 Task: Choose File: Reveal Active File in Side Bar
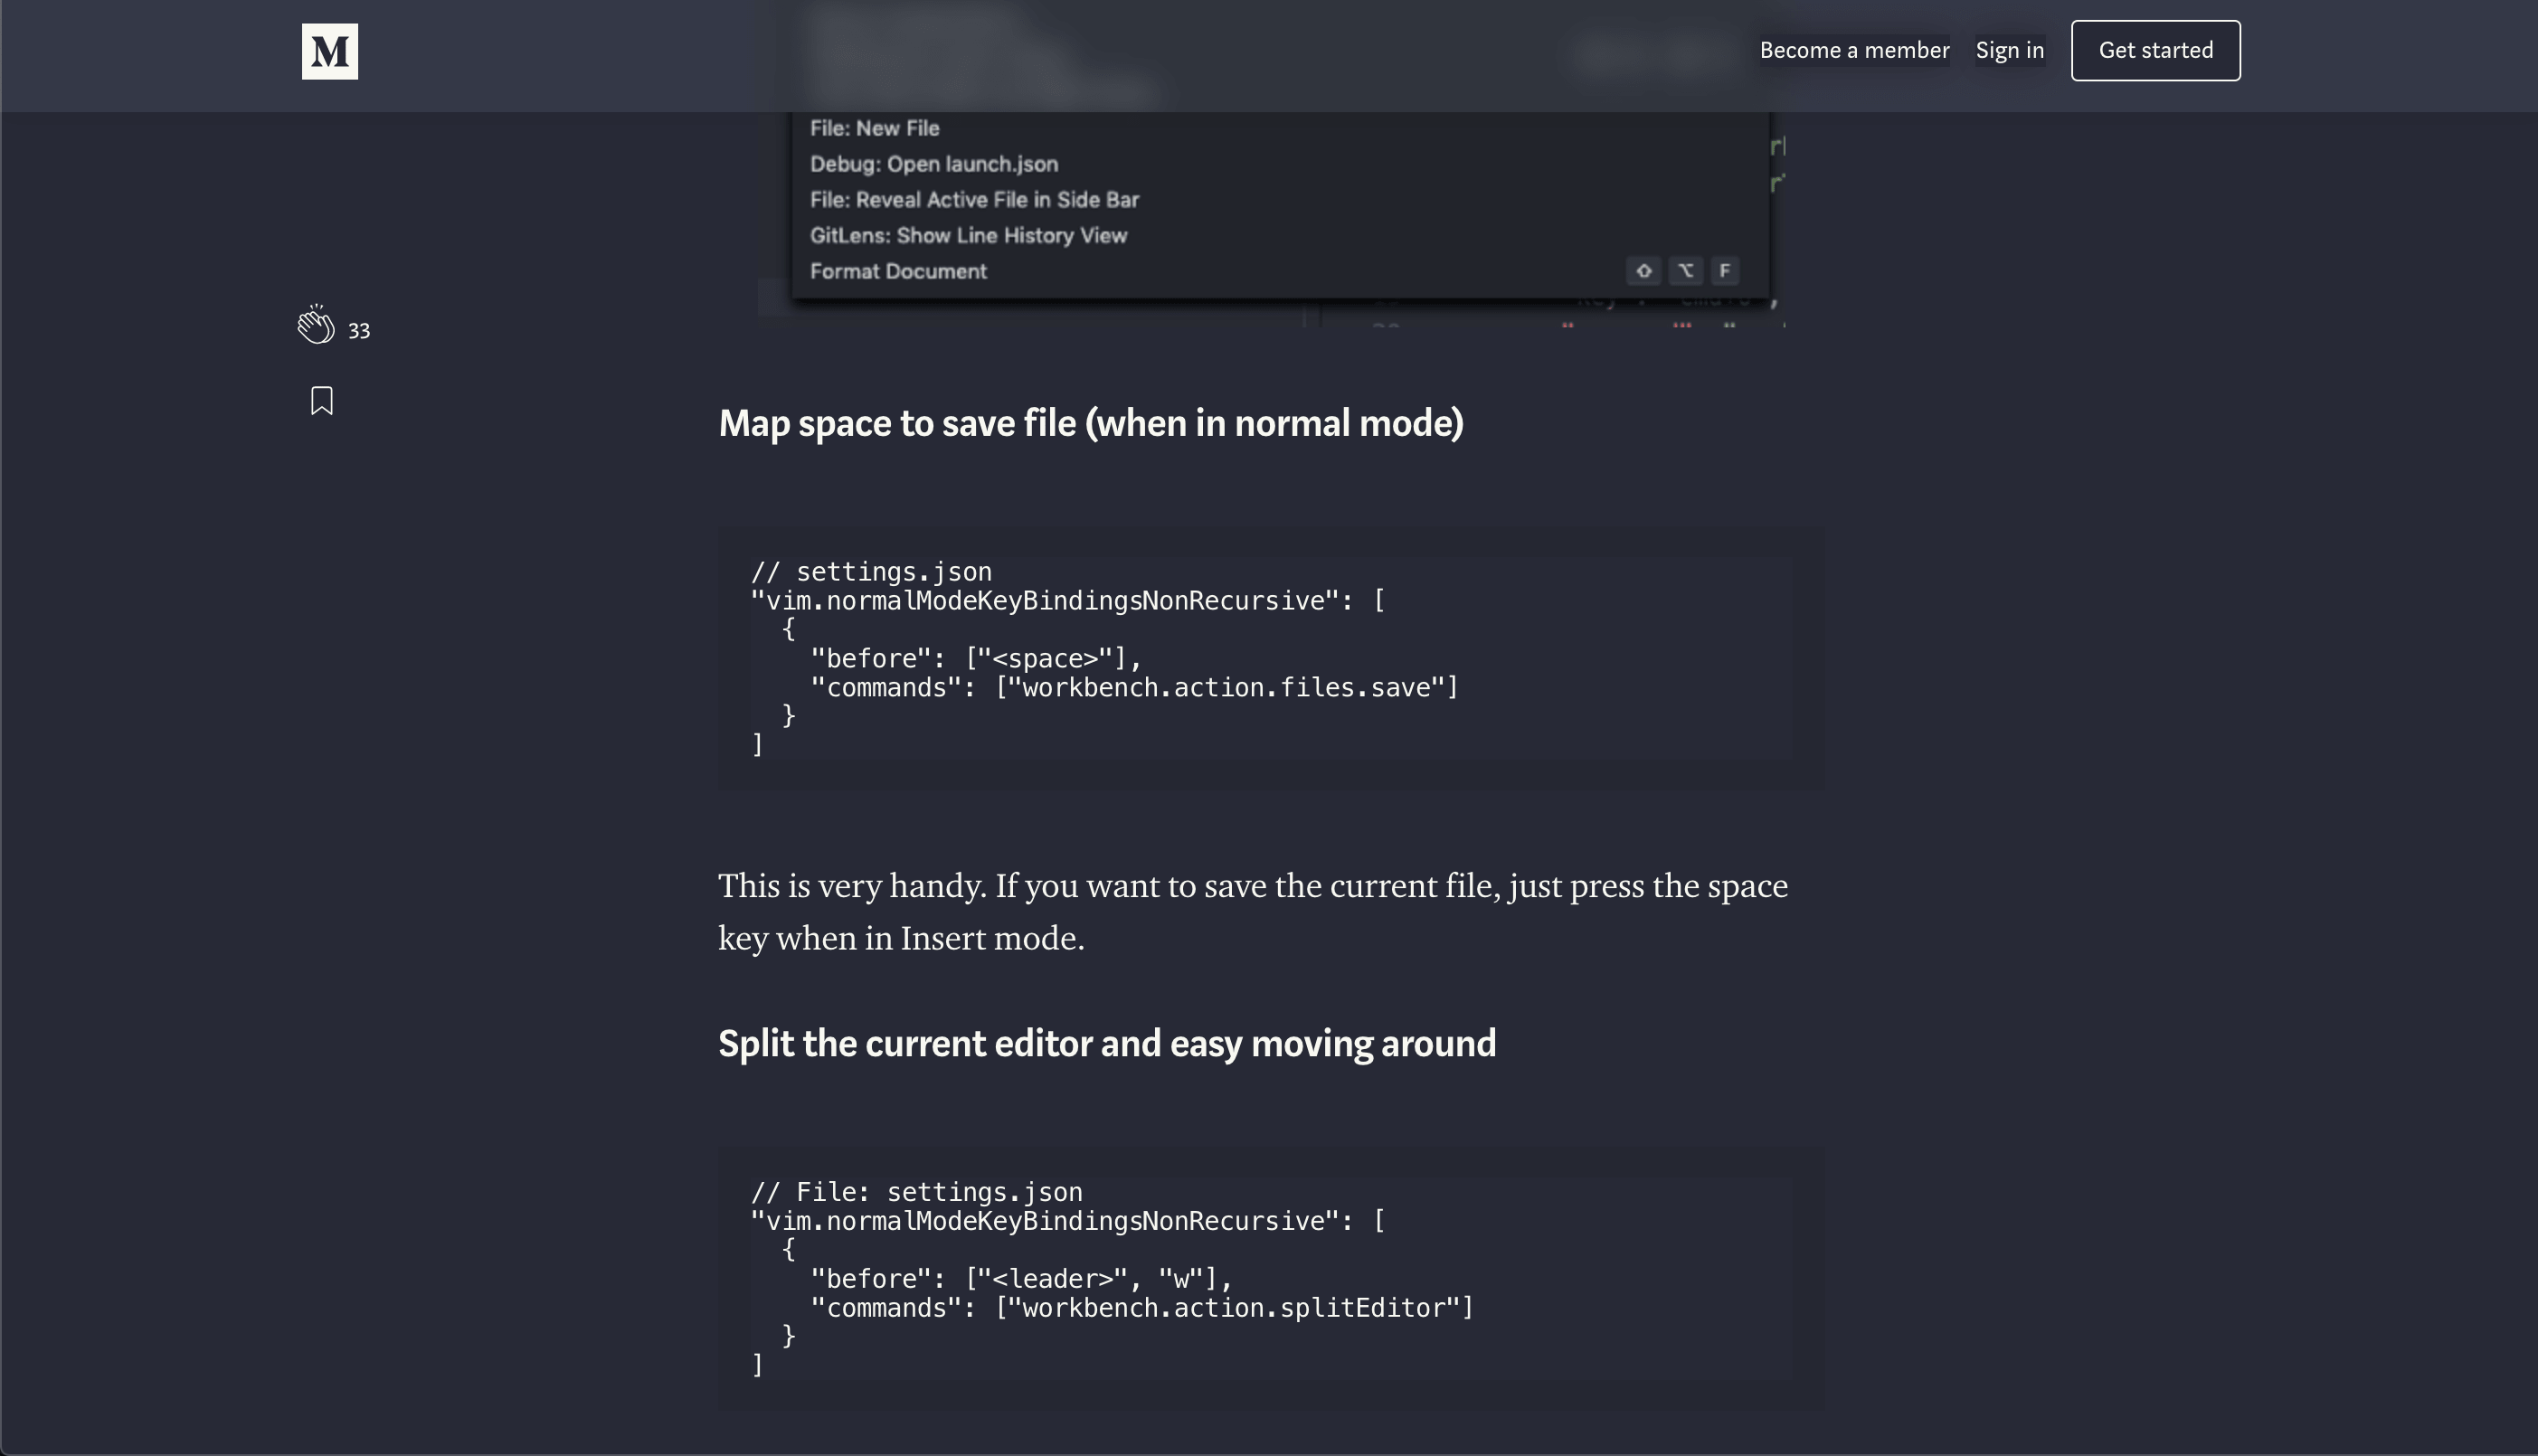tap(973, 200)
